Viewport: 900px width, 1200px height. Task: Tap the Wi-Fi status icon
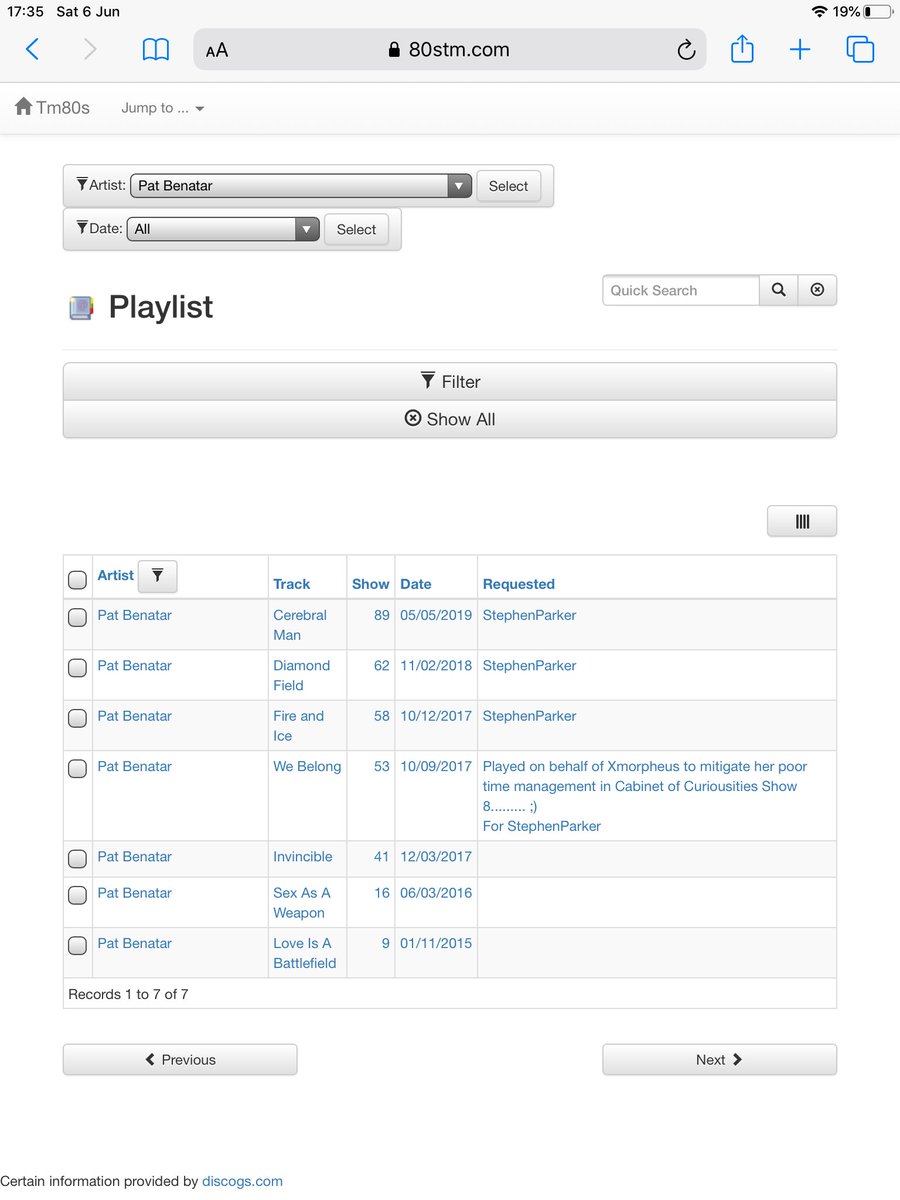(820, 12)
